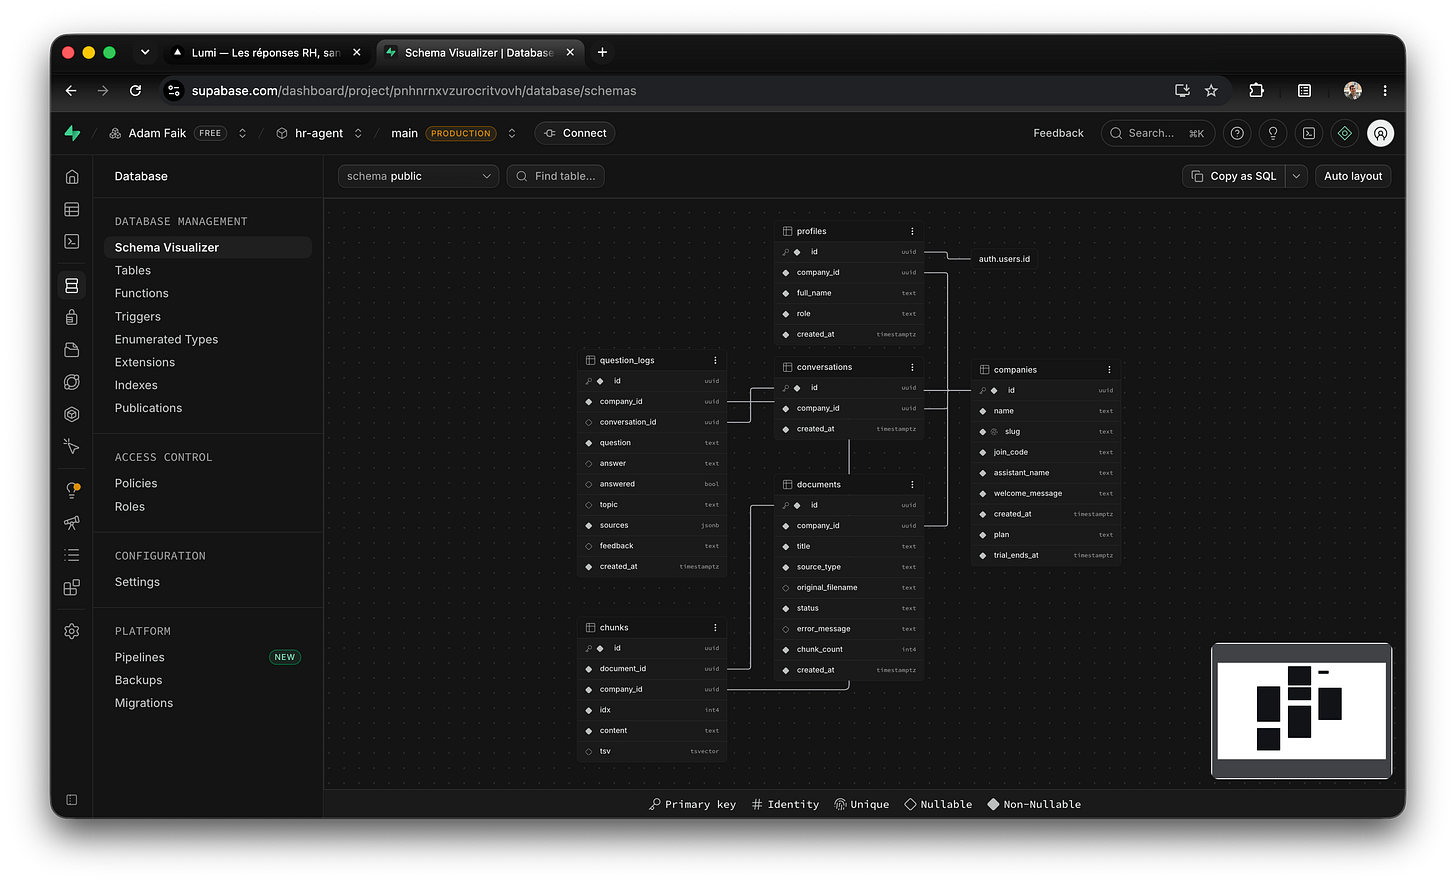Screen dimensions: 1456x885
Task: Click the sidebar collapse icon at bottom
Action: click(x=72, y=800)
